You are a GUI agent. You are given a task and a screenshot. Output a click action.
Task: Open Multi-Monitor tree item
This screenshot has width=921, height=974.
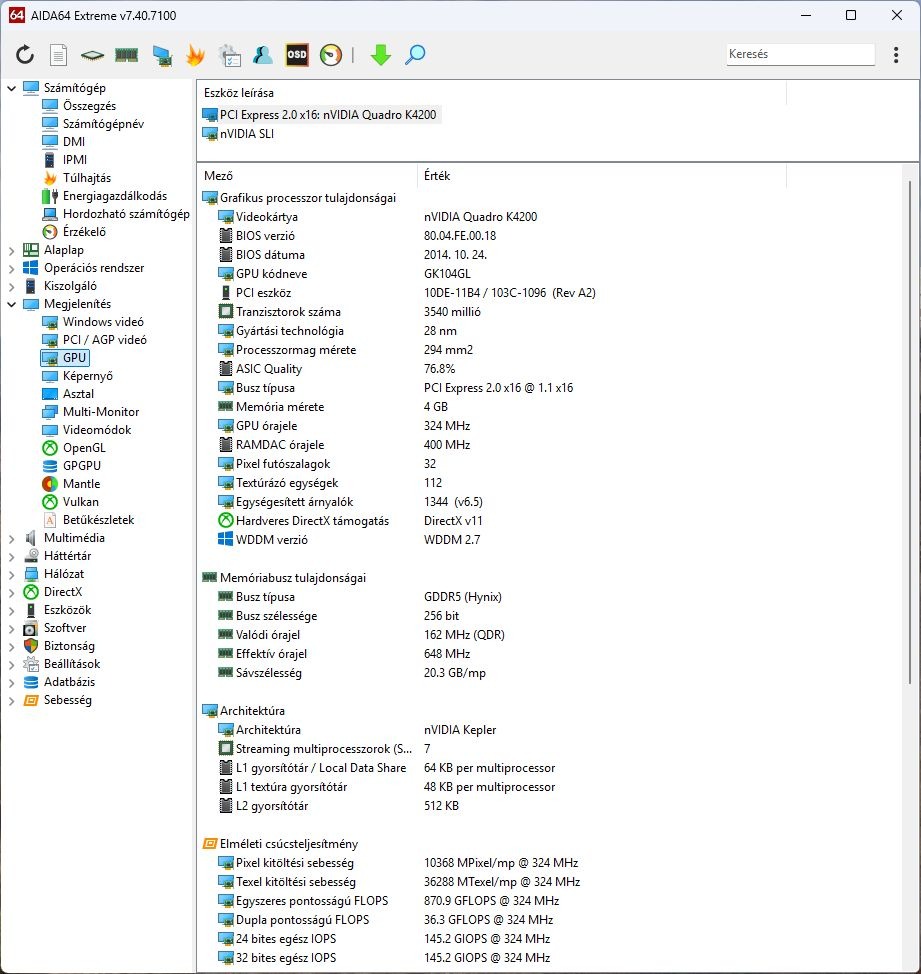(101, 412)
